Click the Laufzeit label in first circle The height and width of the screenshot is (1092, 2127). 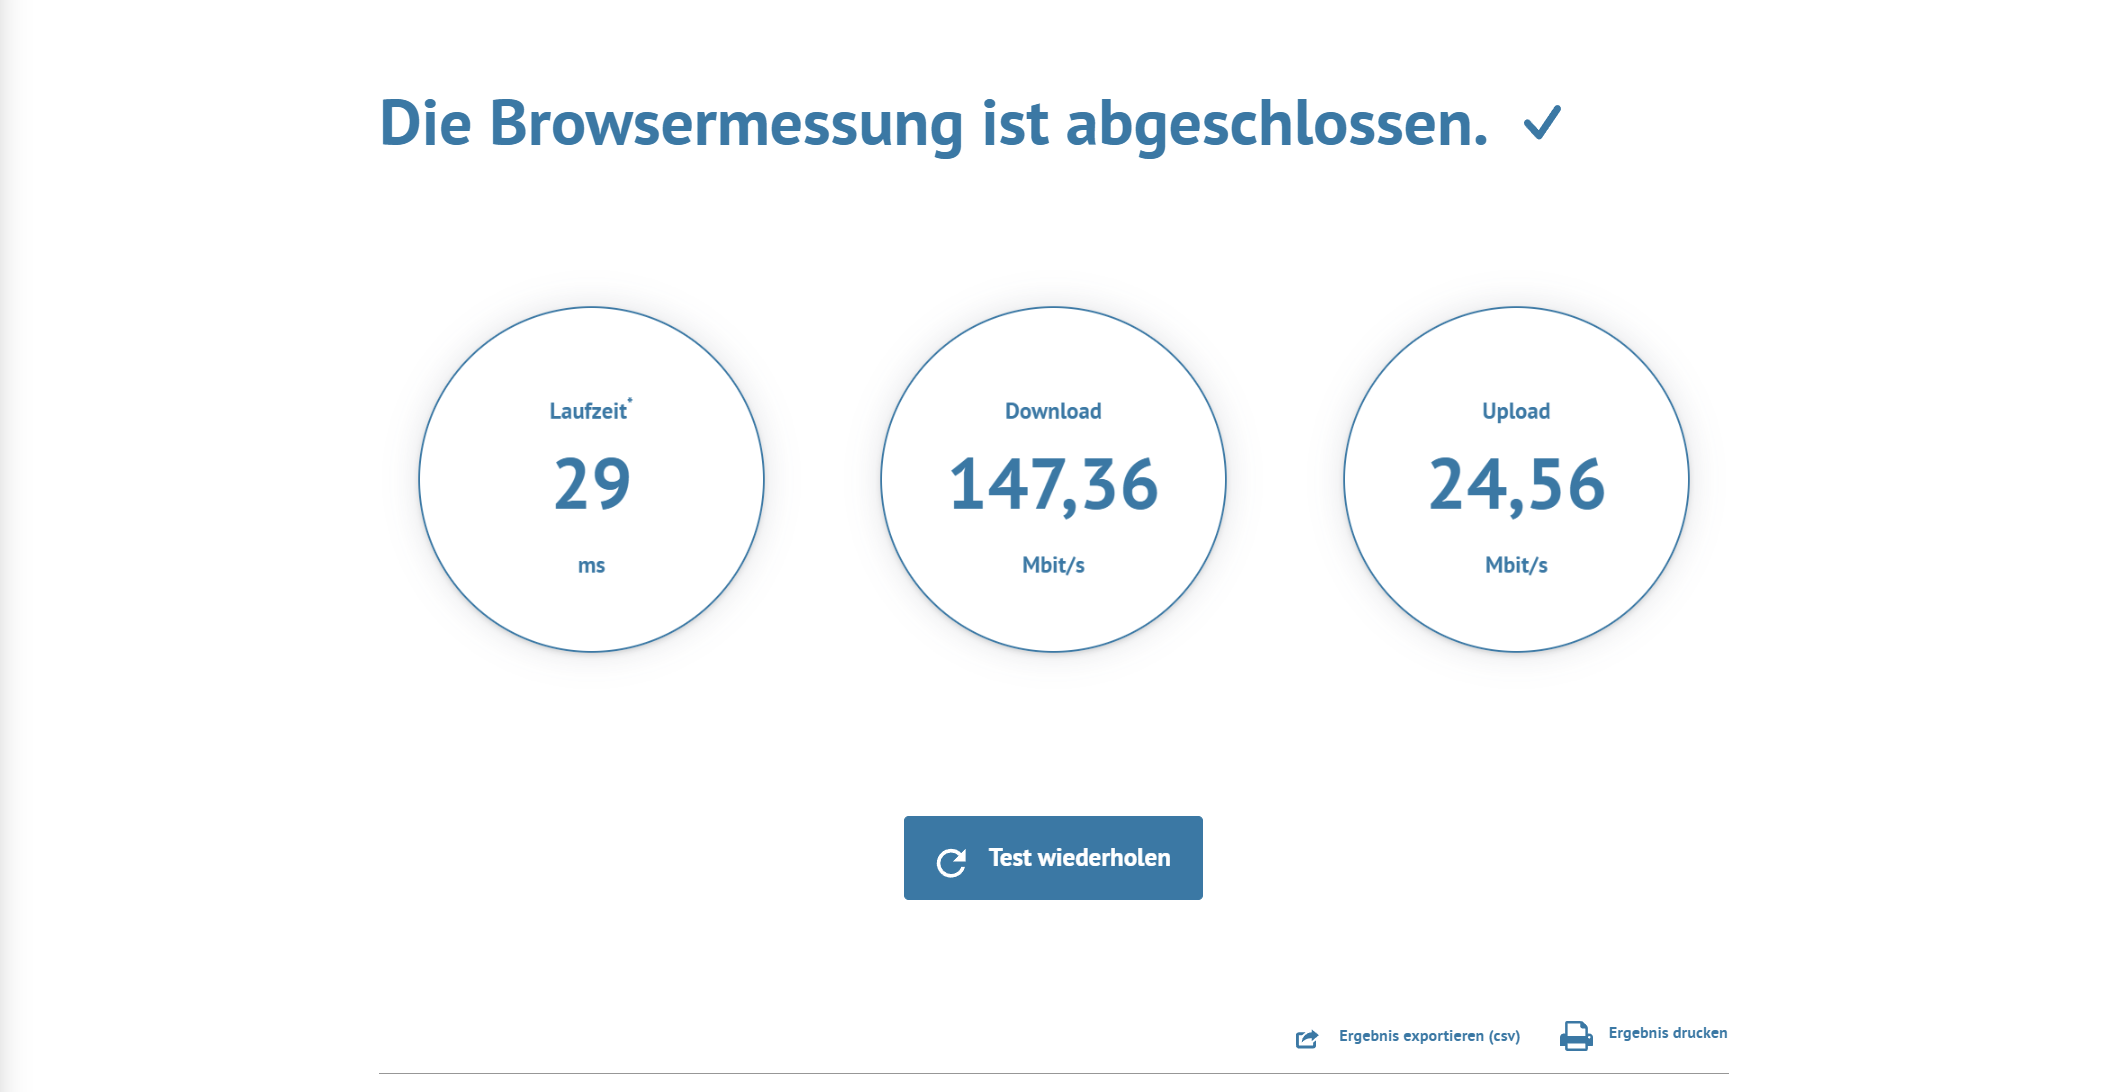(x=588, y=412)
